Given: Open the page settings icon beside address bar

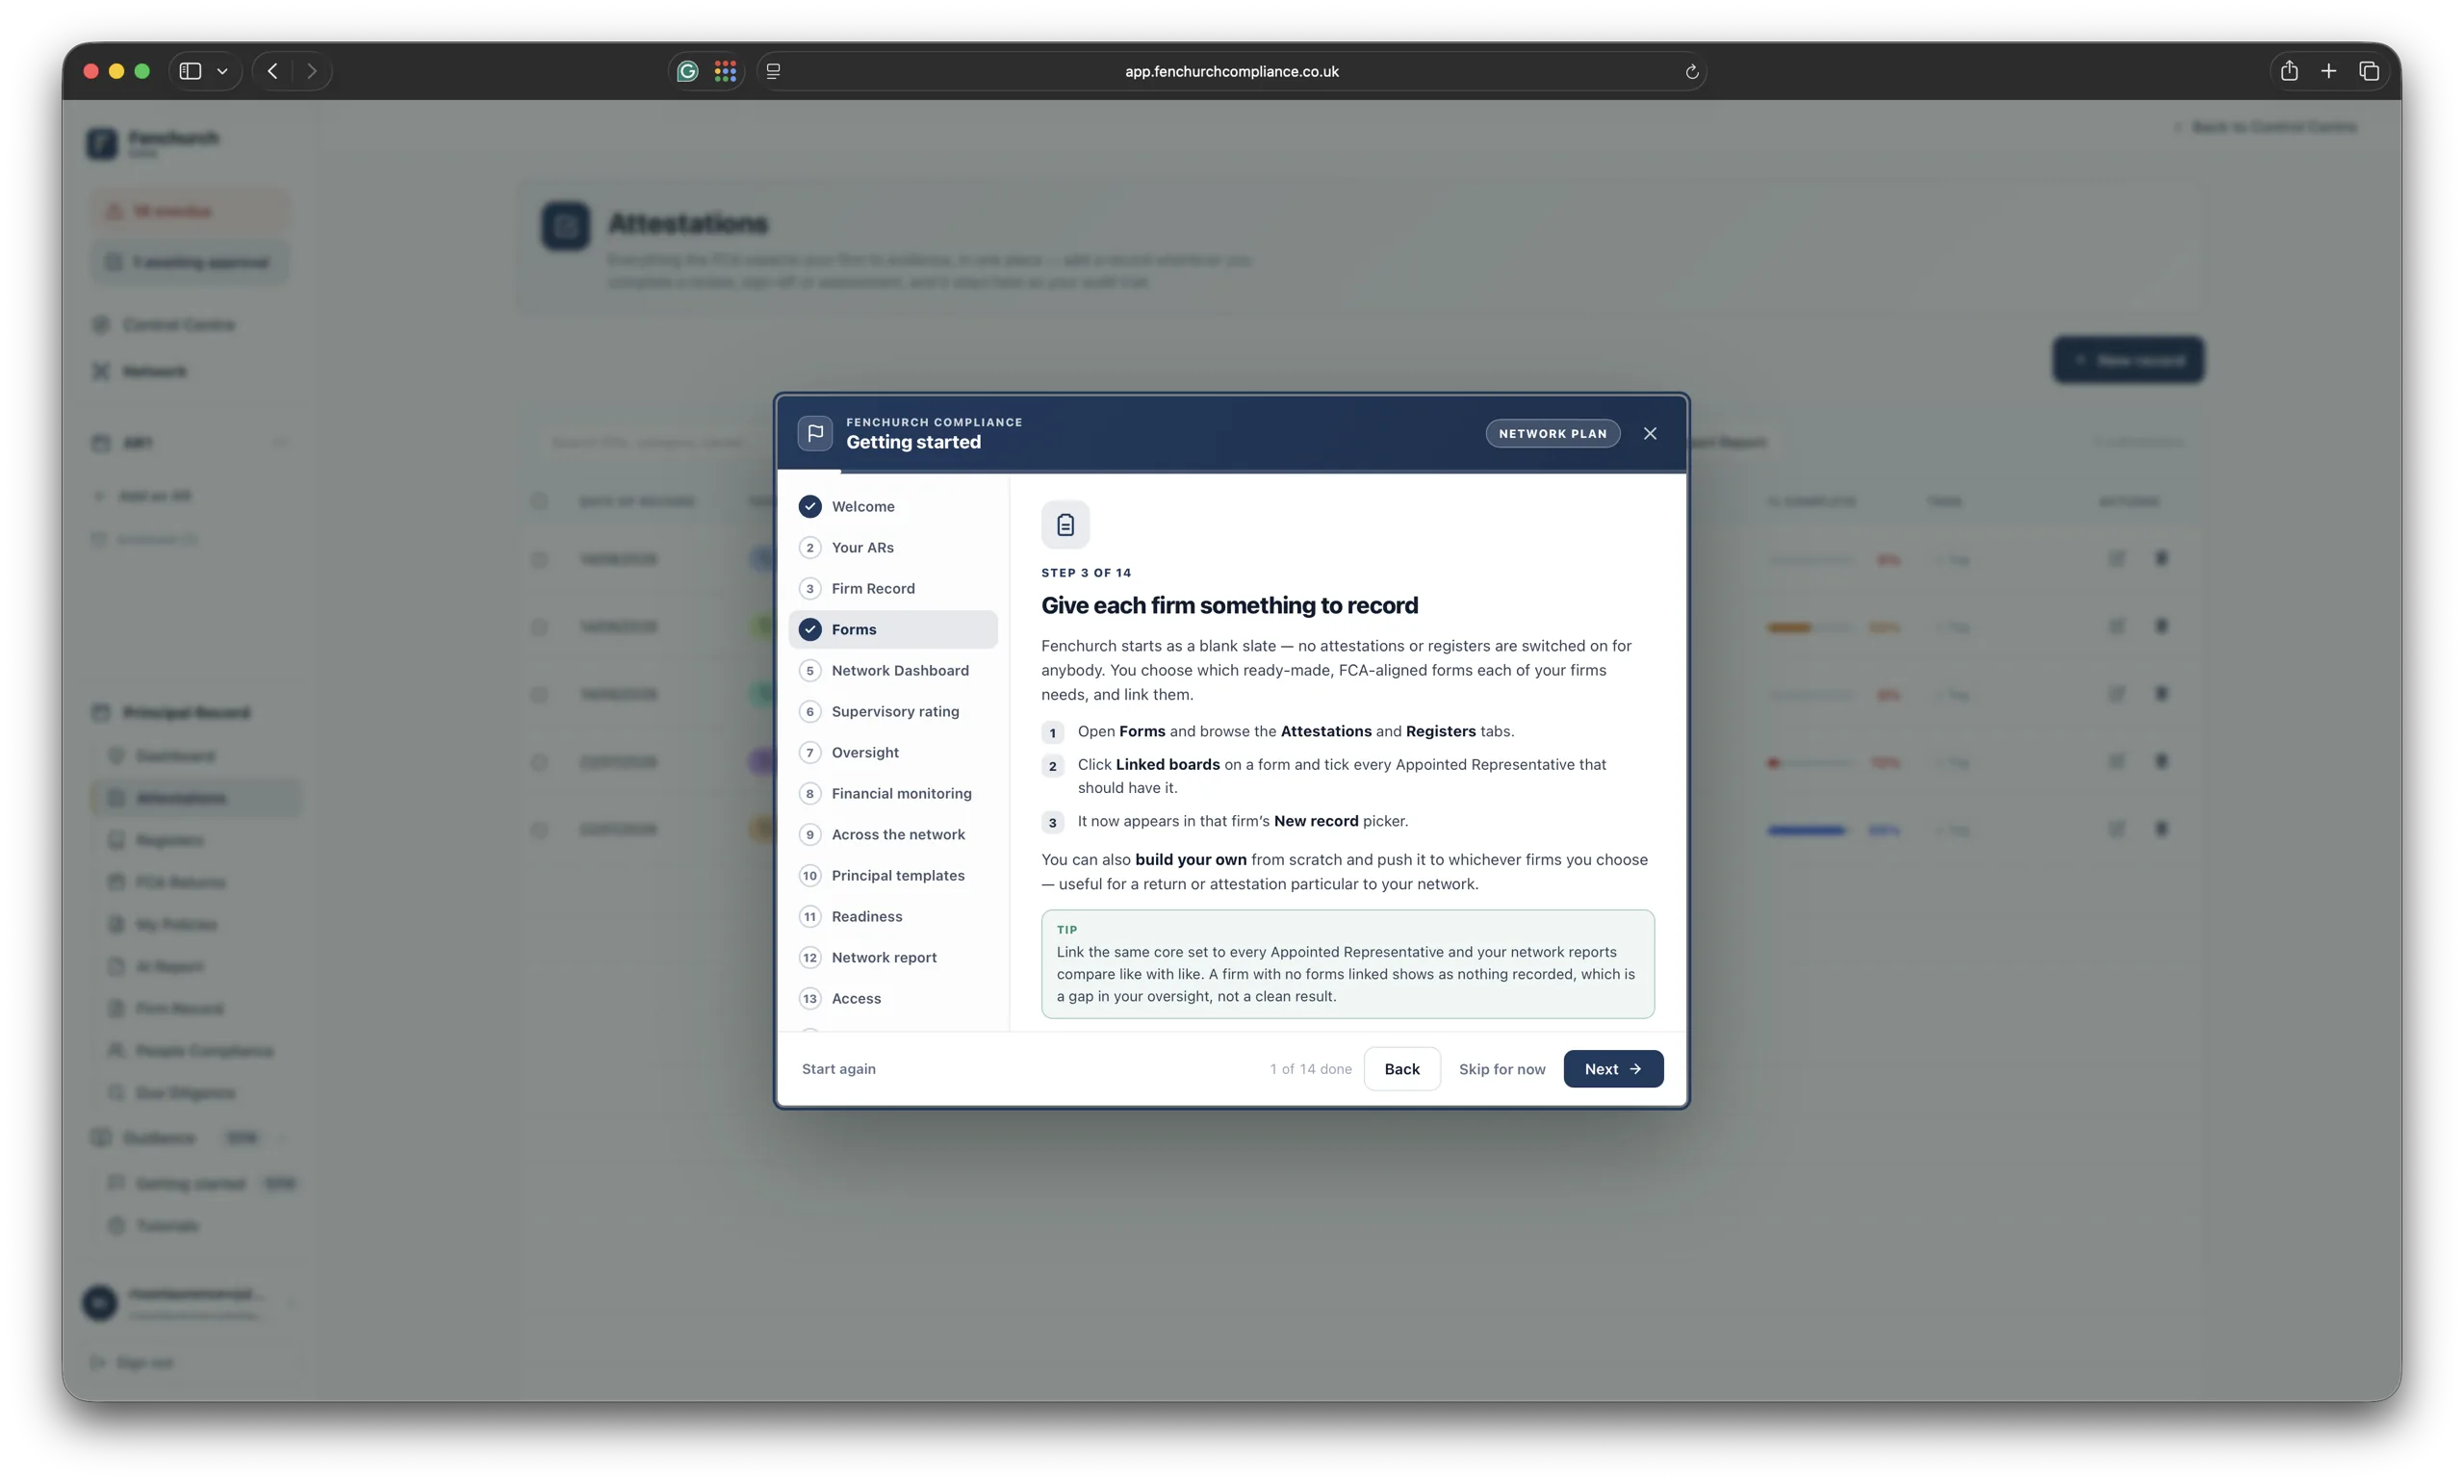Looking at the screenshot, I should click(x=773, y=71).
